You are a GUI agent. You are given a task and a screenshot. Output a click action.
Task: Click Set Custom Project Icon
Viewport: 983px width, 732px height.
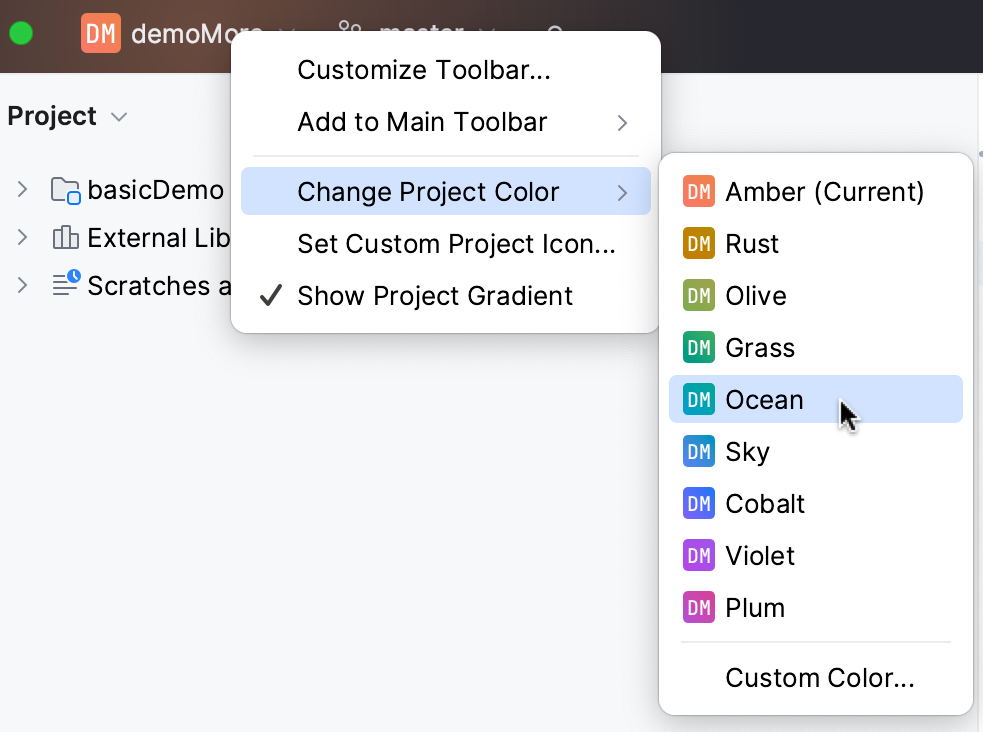pyautogui.click(x=456, y=244)
